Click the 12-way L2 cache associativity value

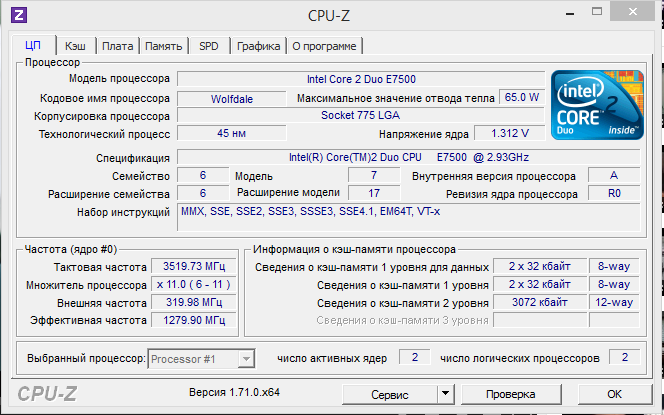614,302
